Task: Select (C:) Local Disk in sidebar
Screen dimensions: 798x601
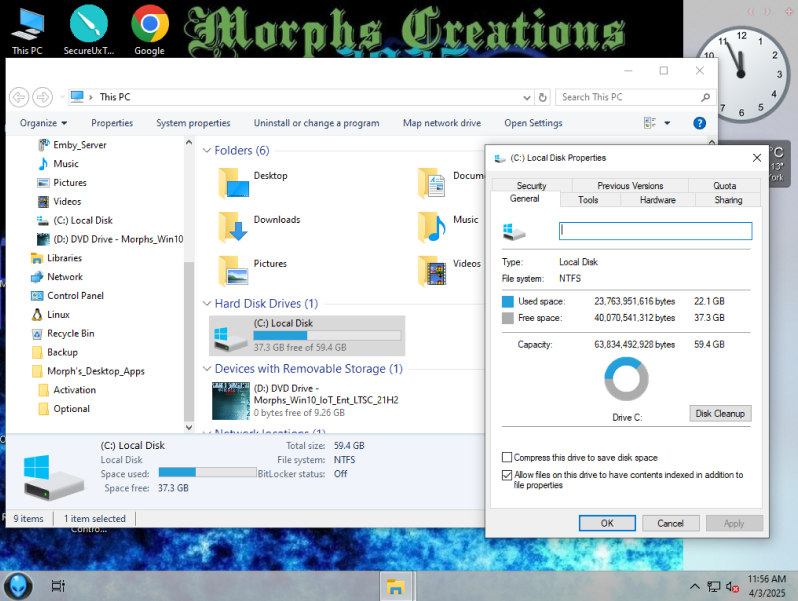Action: [x=75, y=220]
